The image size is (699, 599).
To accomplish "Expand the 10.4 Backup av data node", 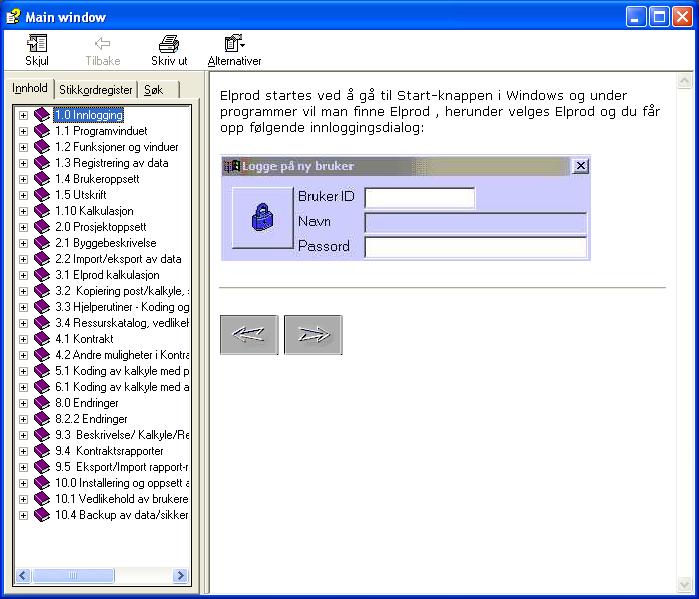I will tap(23, 516).
